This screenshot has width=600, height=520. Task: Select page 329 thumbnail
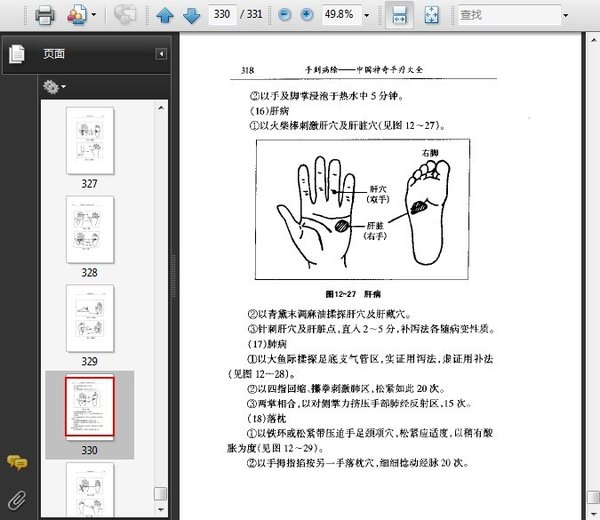pos(90,318)
